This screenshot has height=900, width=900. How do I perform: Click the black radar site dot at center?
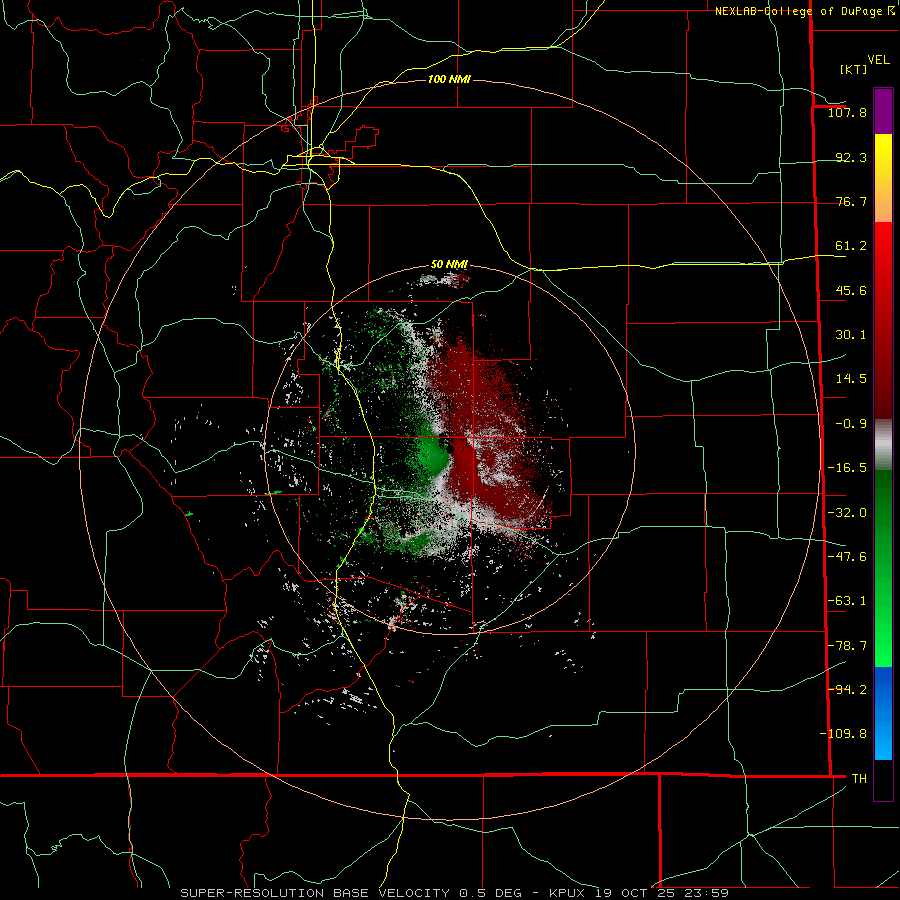(451, 449)
